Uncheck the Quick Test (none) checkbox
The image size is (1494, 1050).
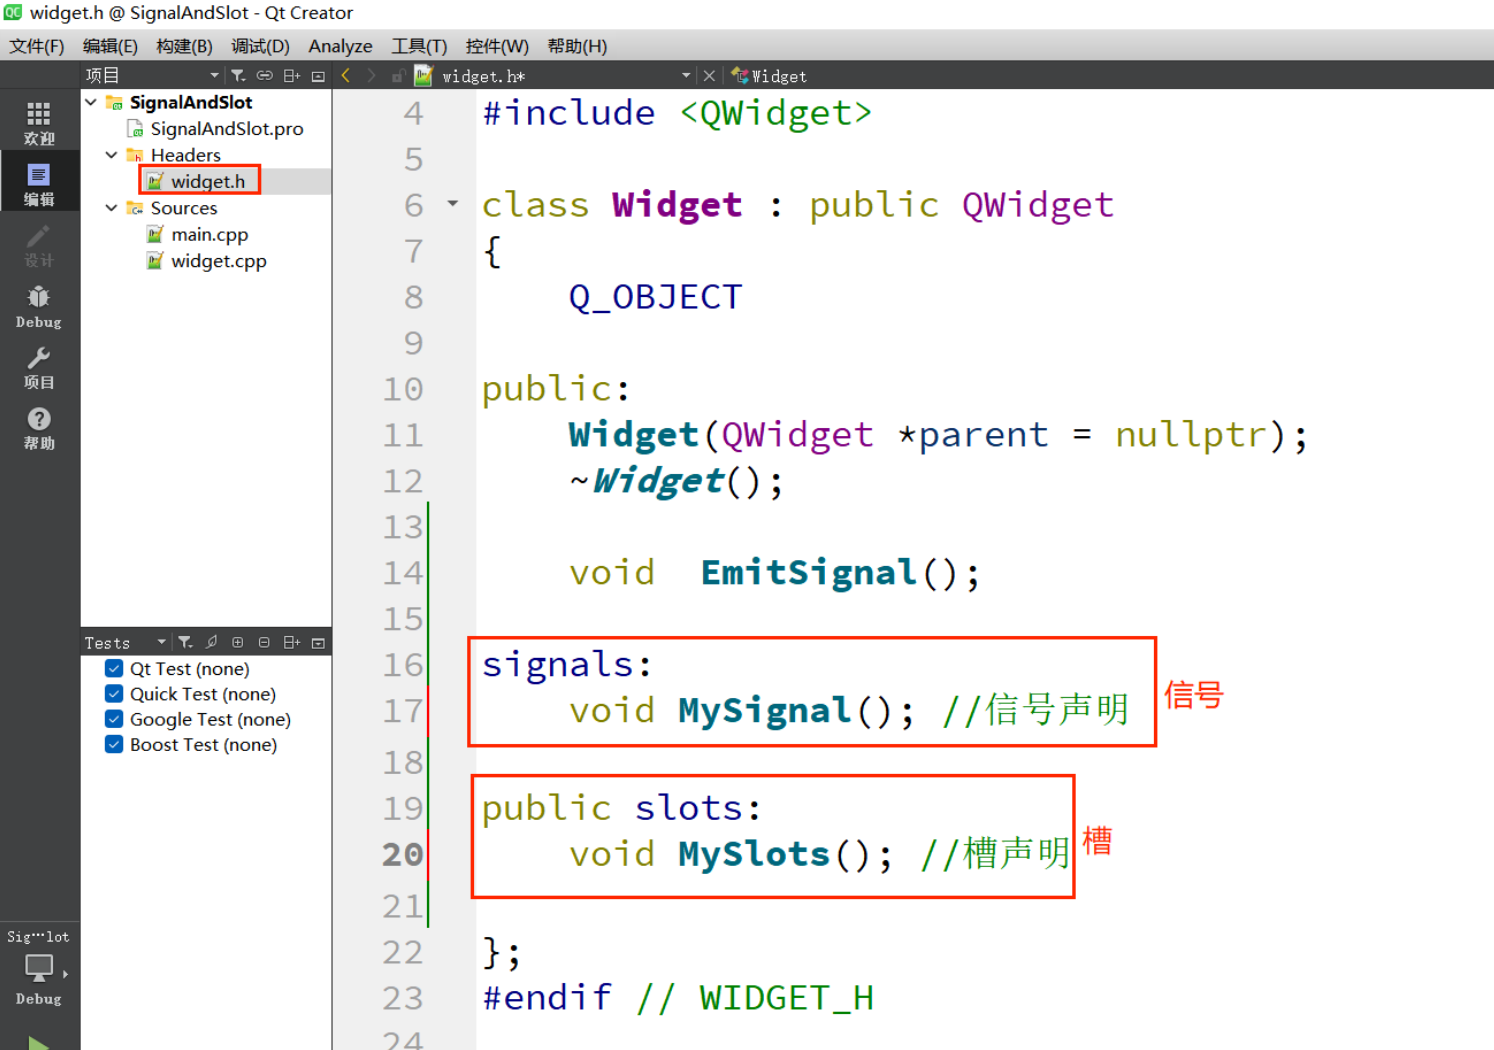tap(114, 693)
